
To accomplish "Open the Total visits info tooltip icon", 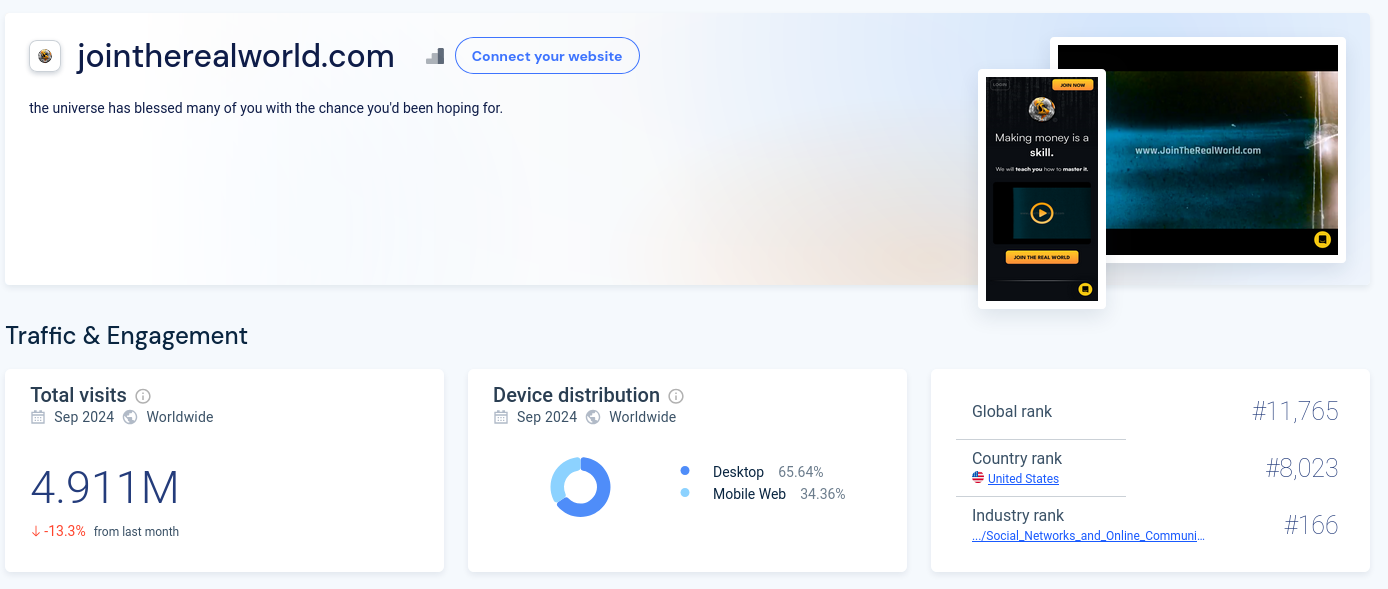I will (143, 396).
